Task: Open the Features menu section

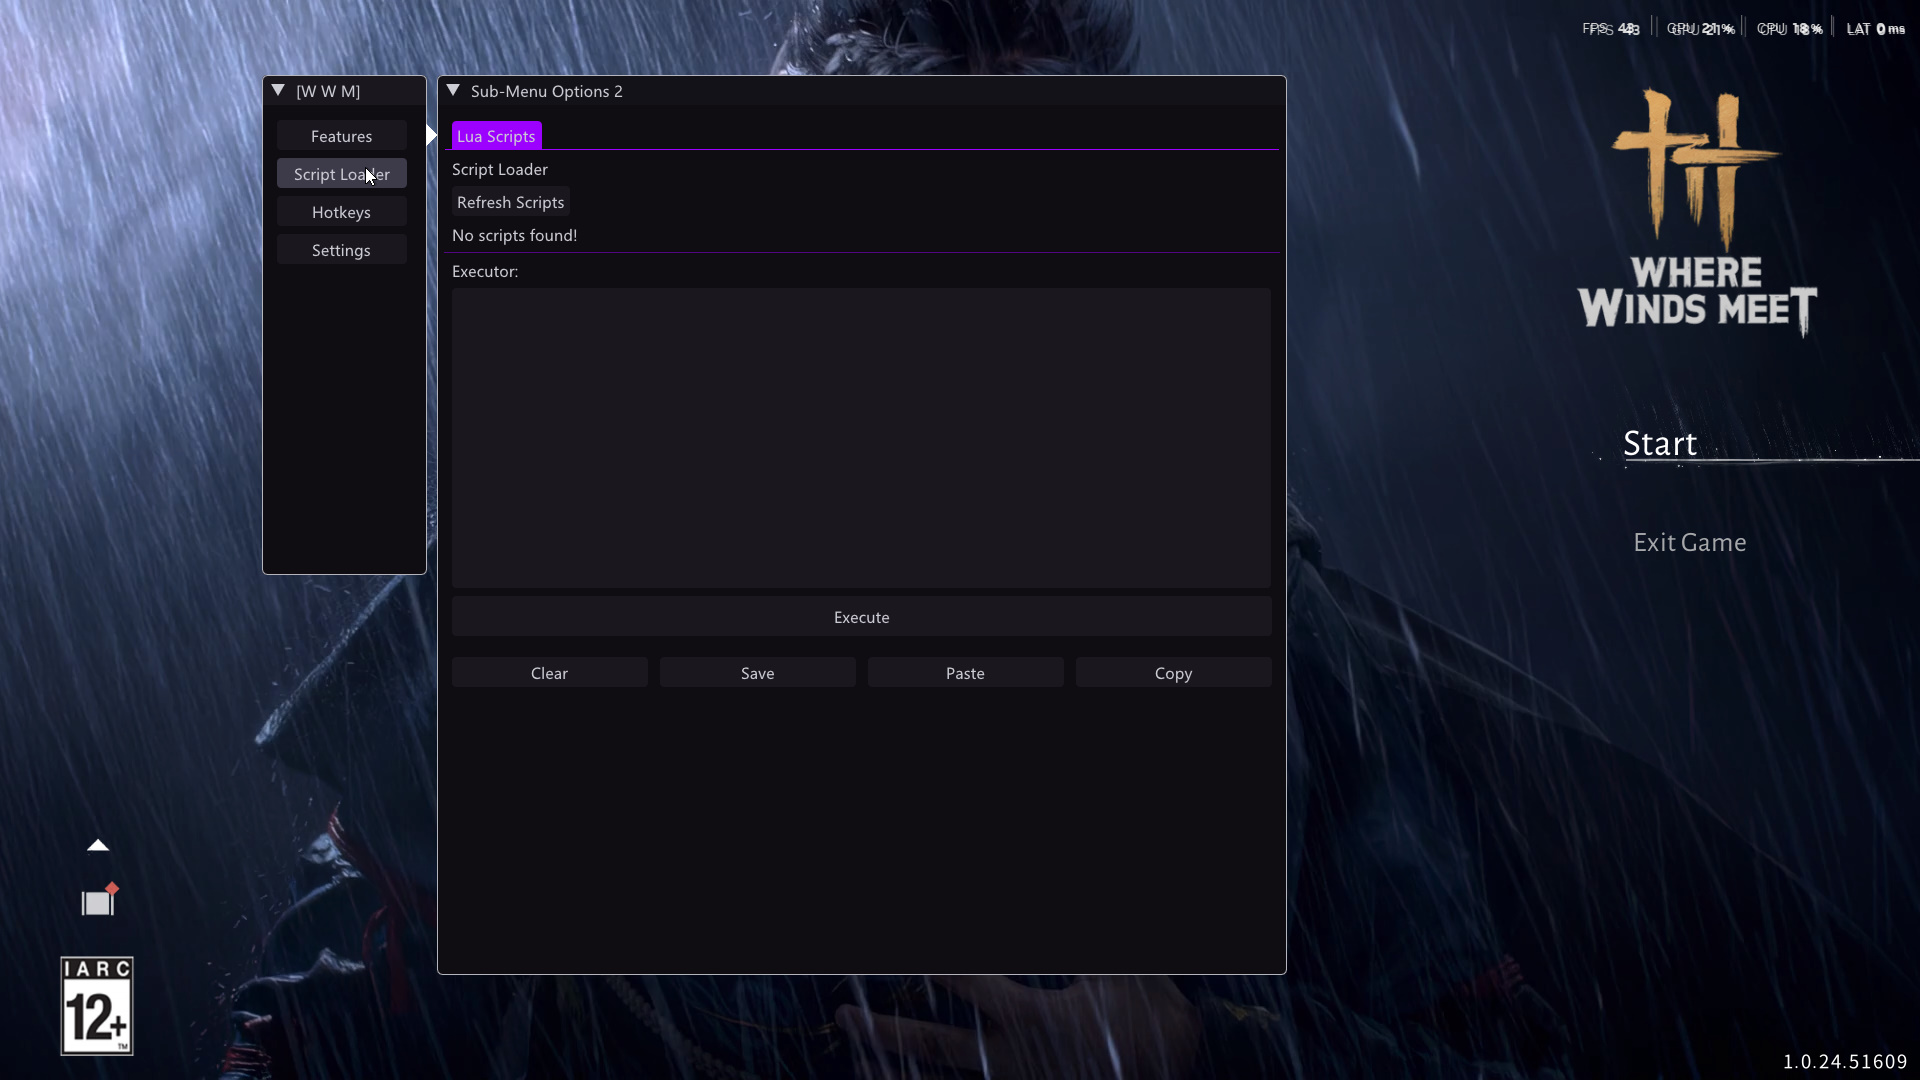Action: pos(342,136)
